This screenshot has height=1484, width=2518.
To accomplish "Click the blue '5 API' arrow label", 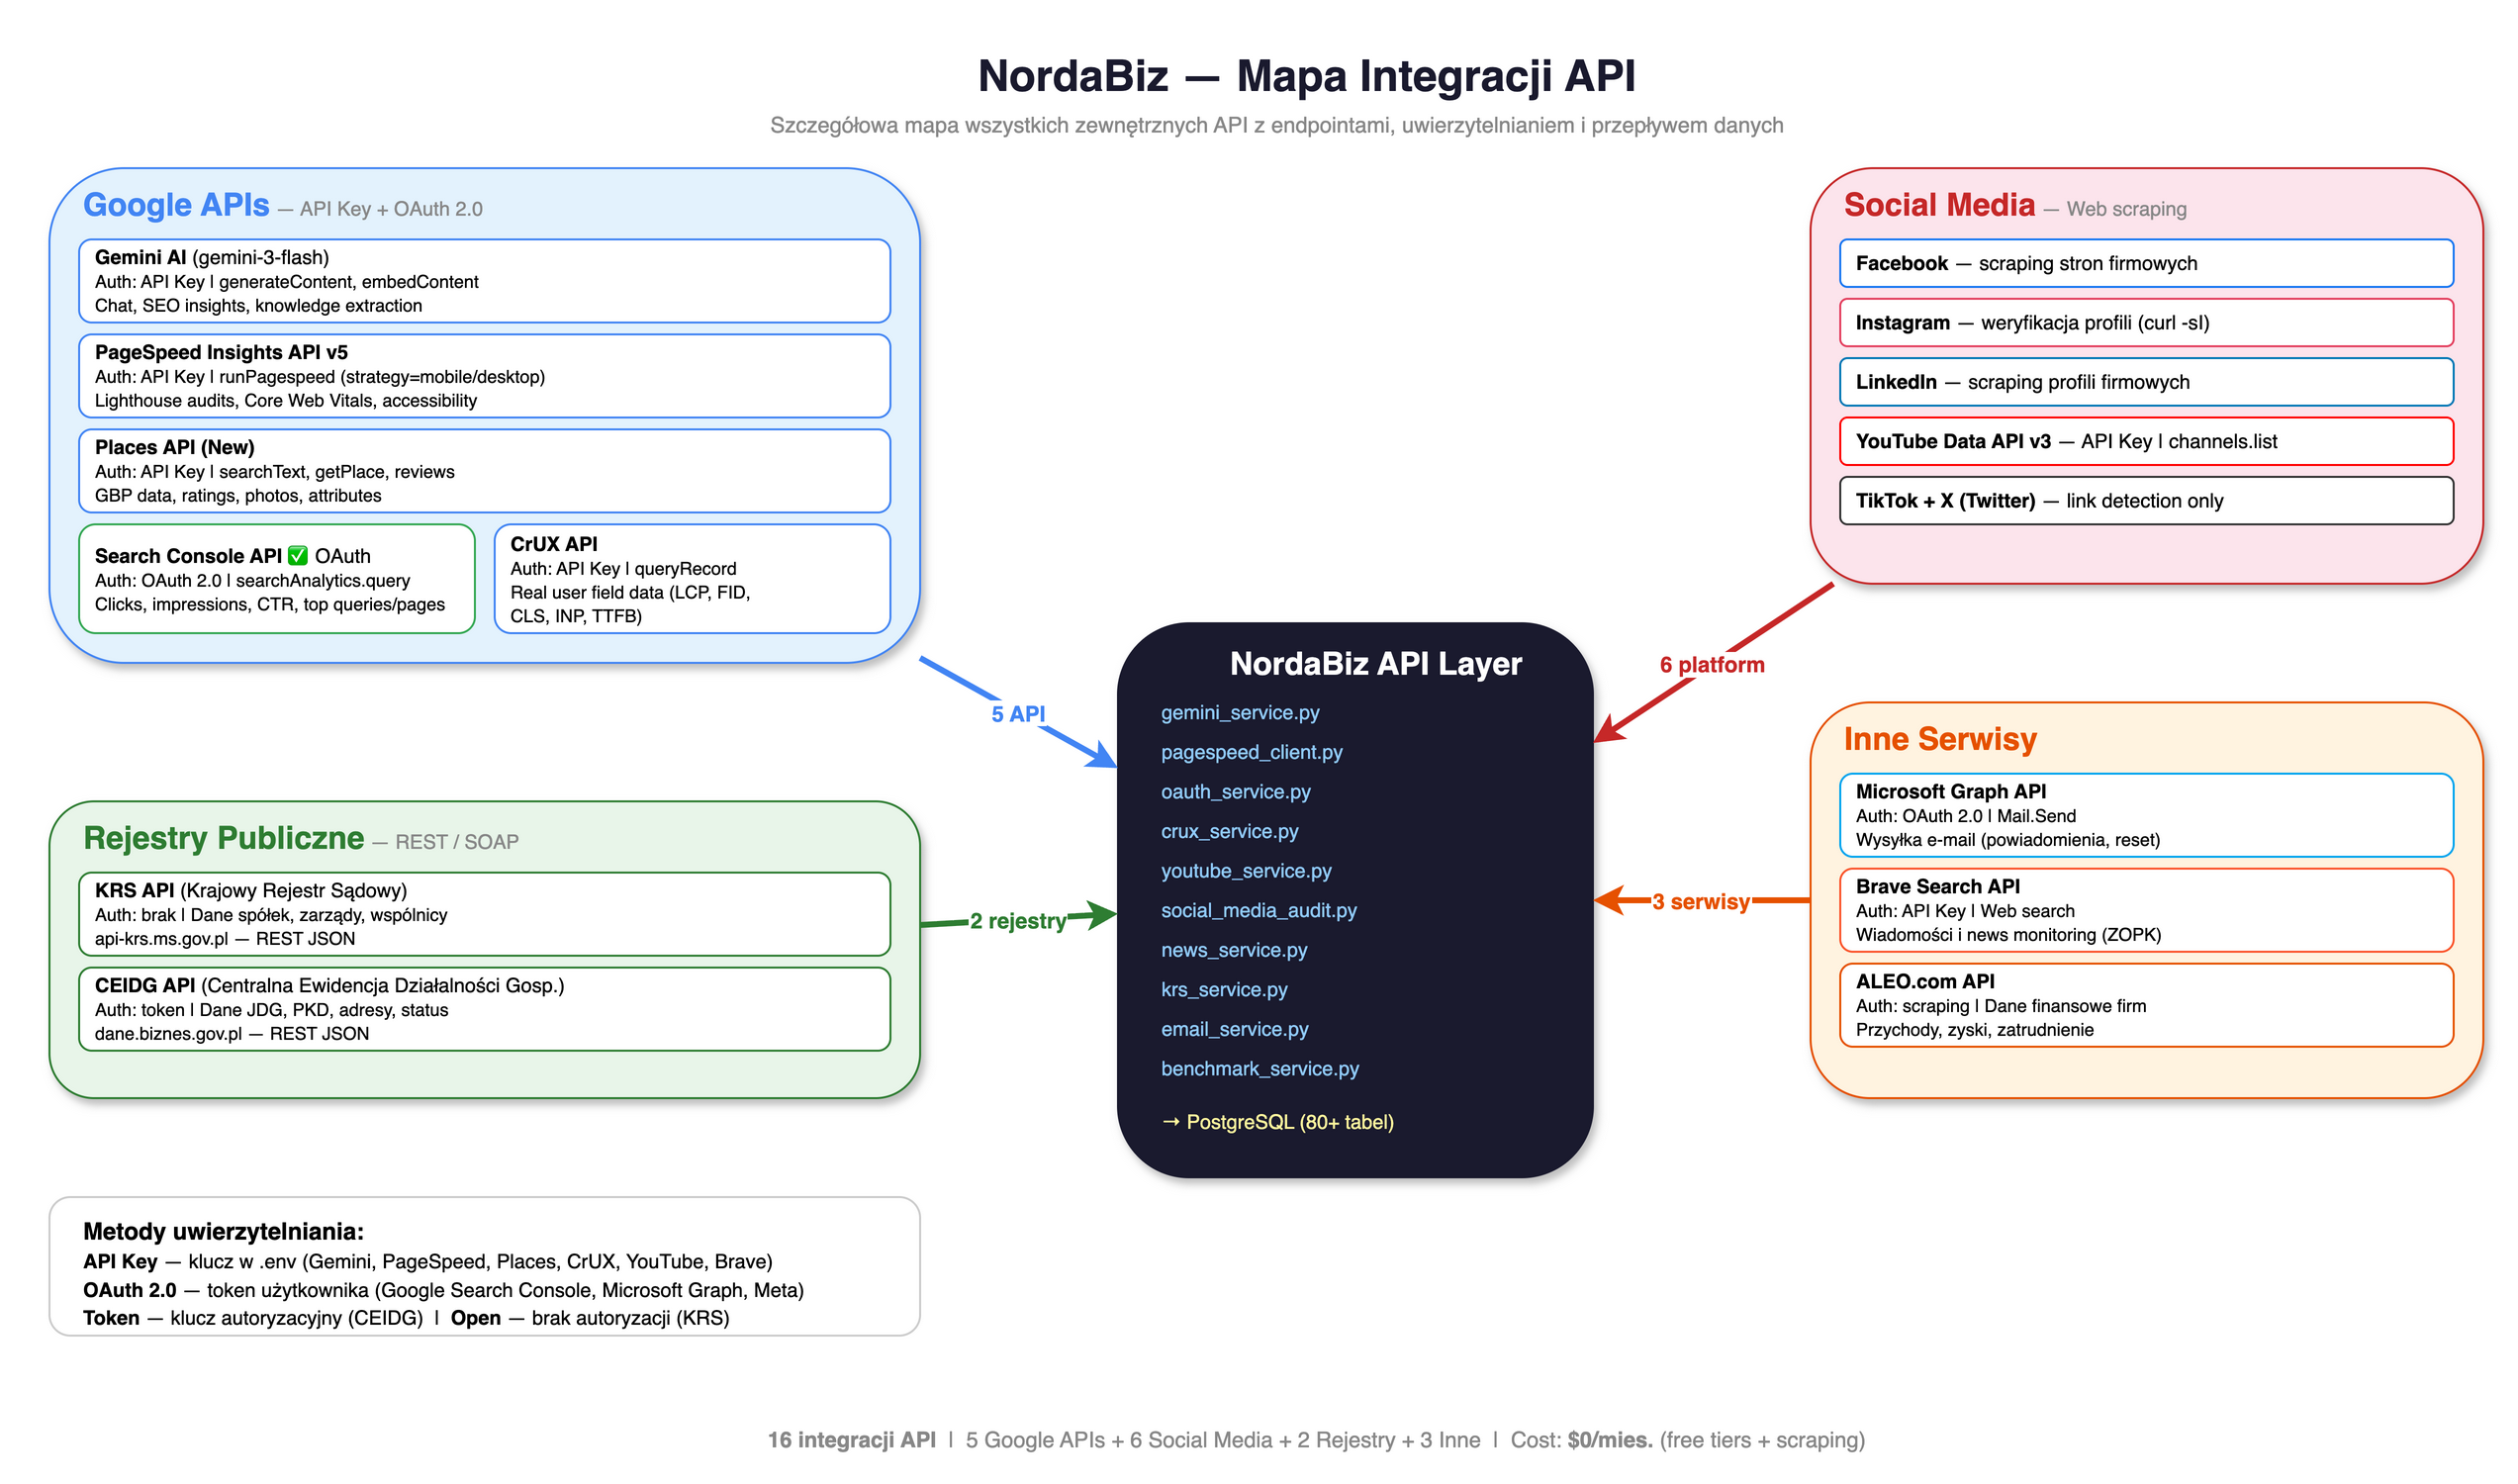I will (x=1018, y=715).
